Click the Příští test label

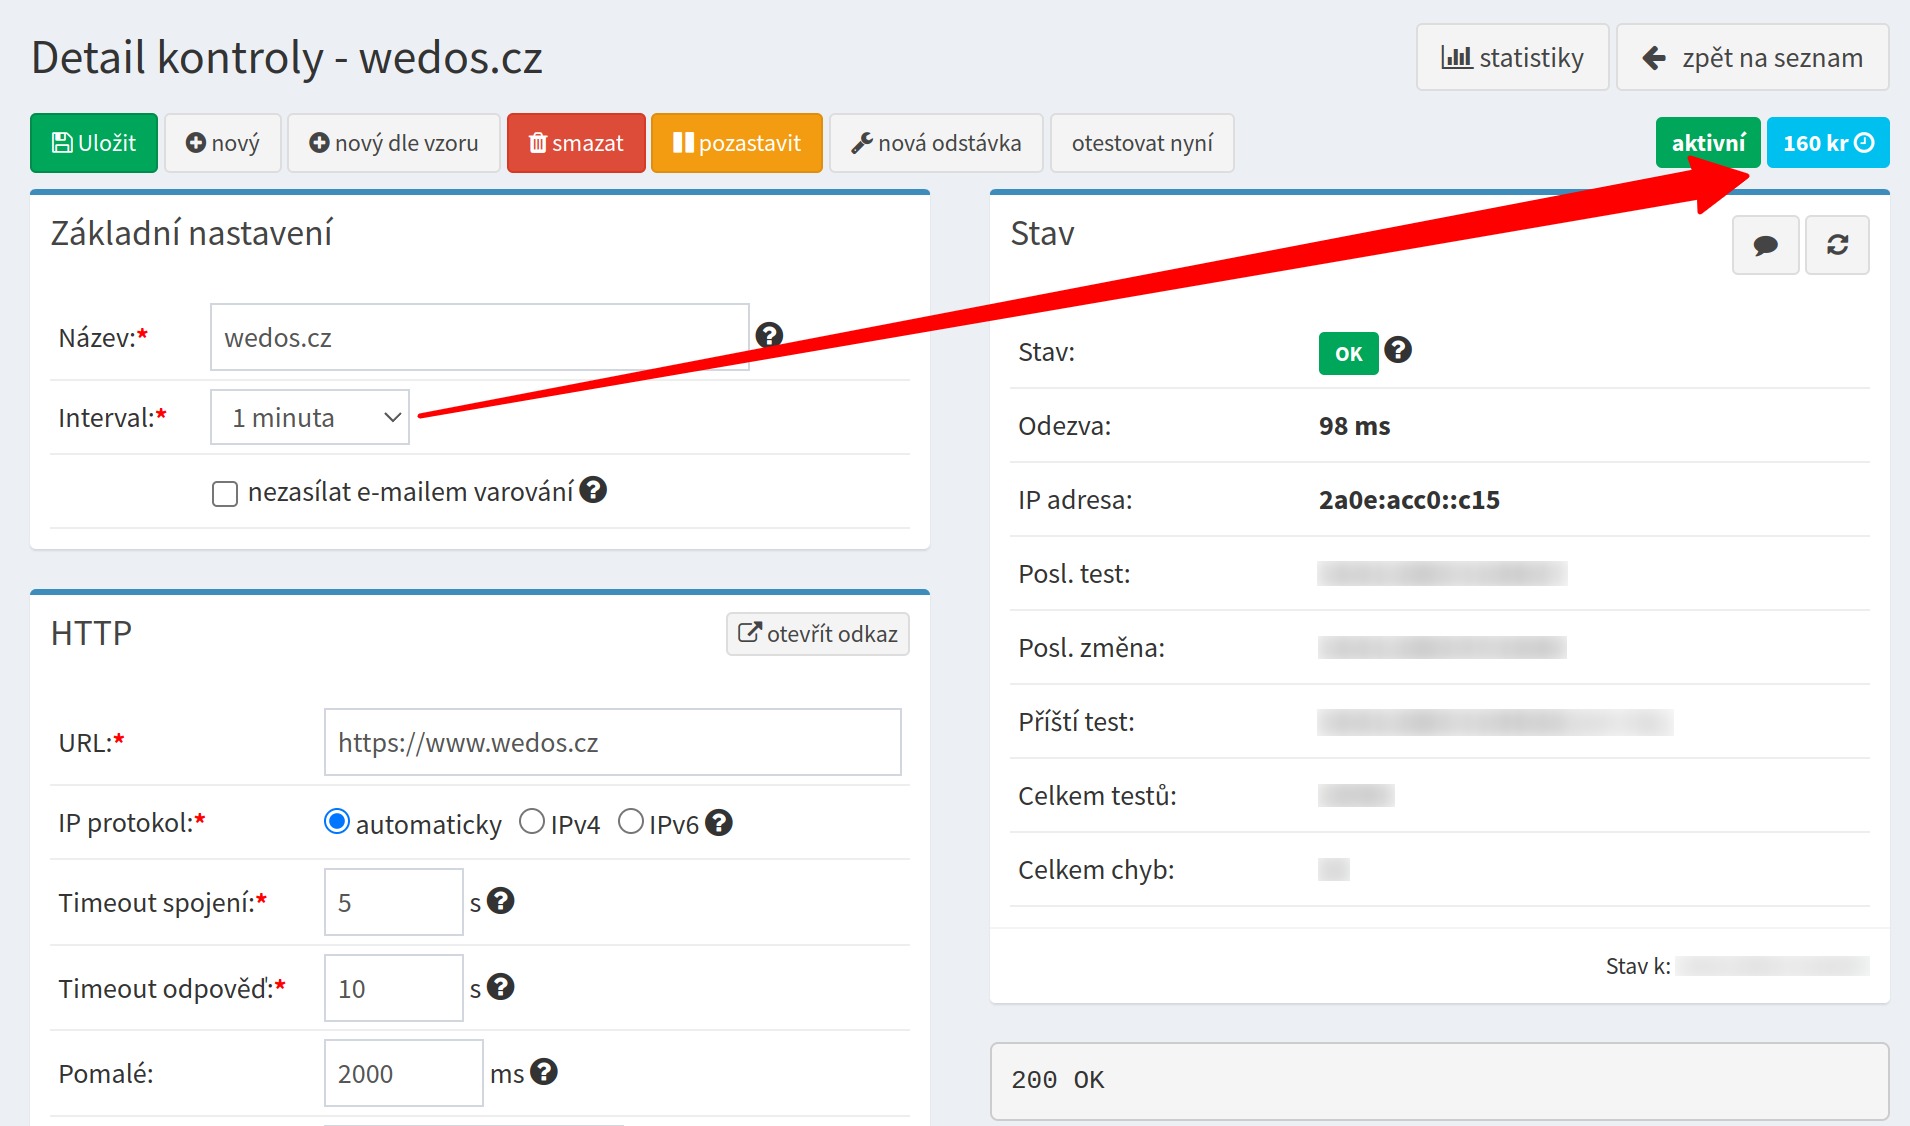1076,722
